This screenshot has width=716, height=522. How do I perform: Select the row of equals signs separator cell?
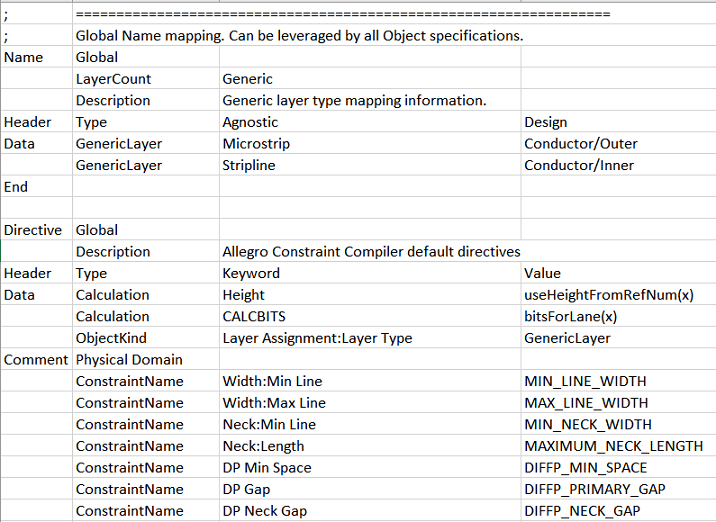[x=343, y=14]
